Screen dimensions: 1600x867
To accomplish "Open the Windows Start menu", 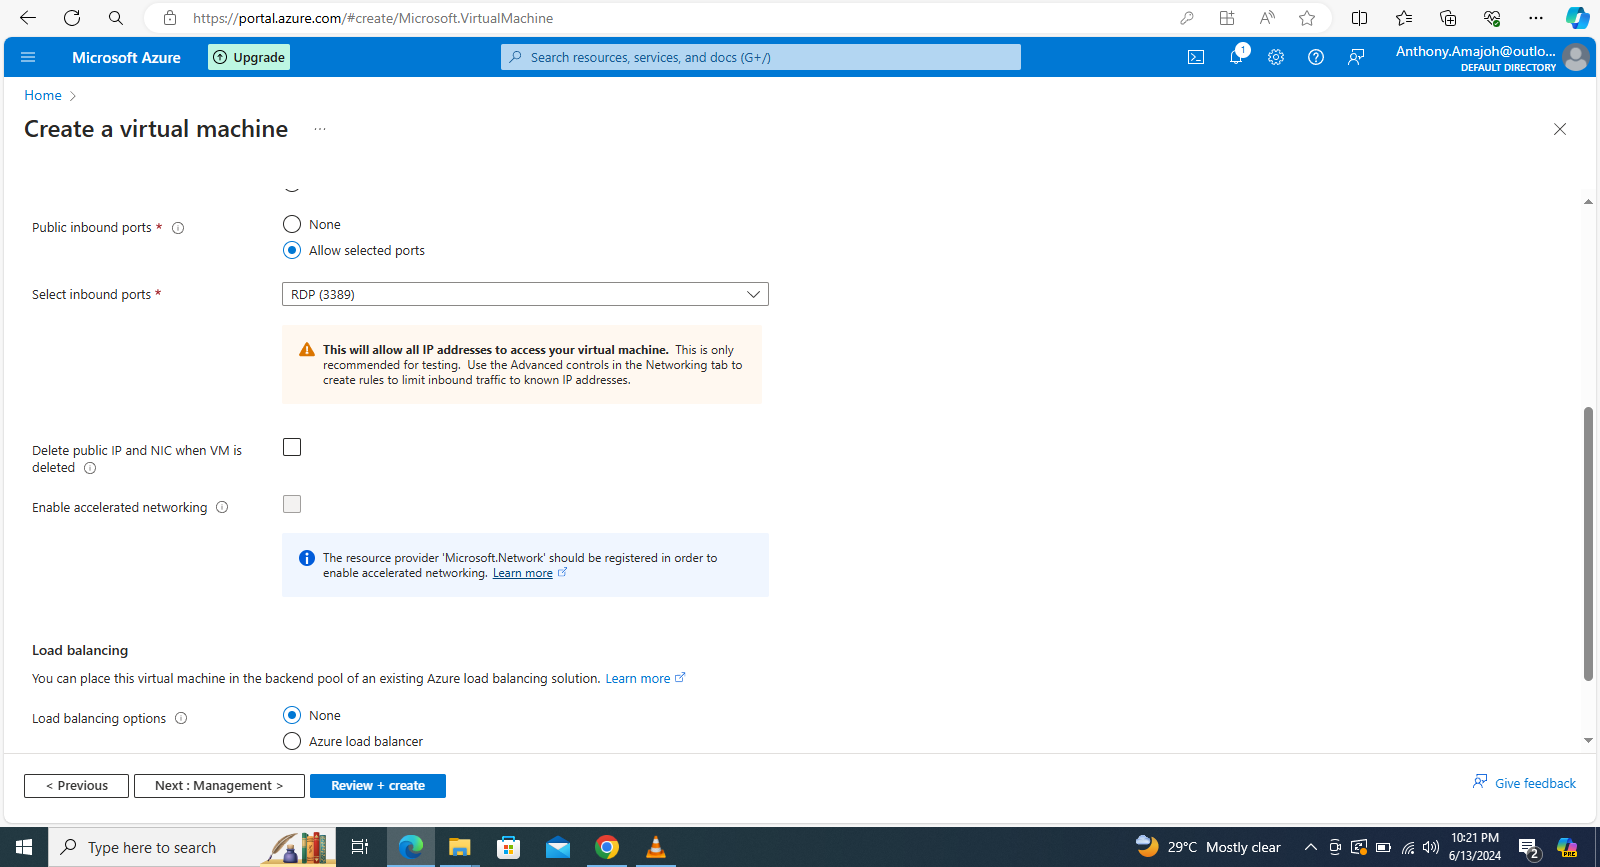I will [x=24, y=847].
